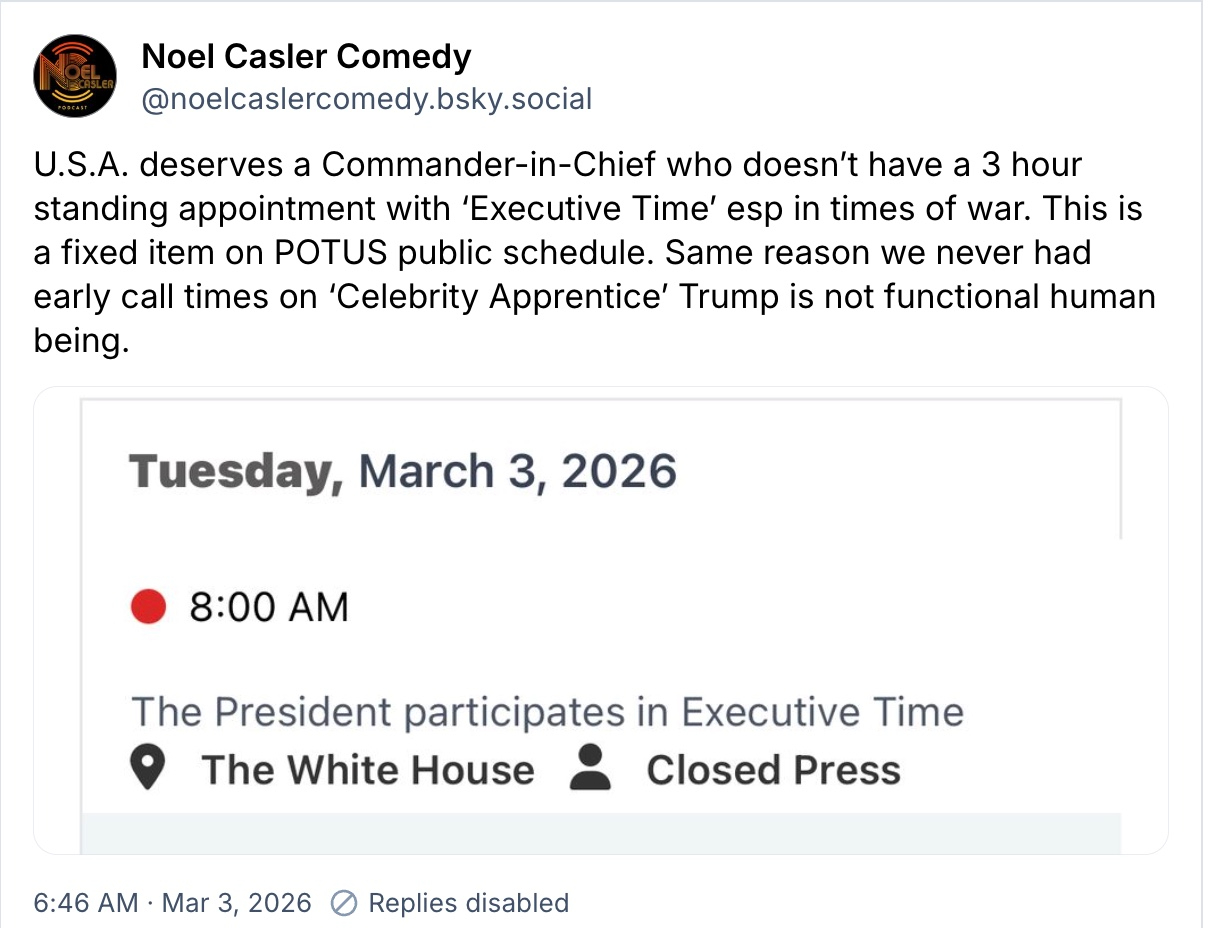Click the word "being." ending the post
The image size is (1214, 928).
[82, 342]
